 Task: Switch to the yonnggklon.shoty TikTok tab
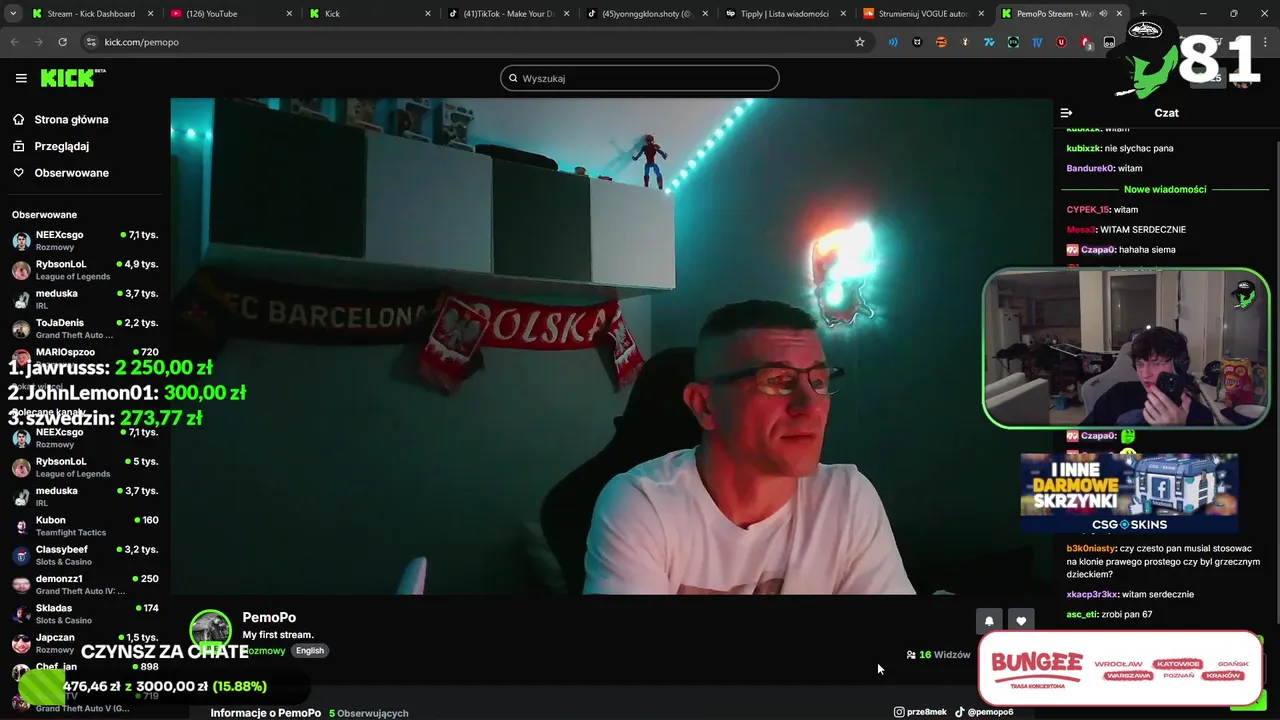pyautogui.click(x=646, y=14)
